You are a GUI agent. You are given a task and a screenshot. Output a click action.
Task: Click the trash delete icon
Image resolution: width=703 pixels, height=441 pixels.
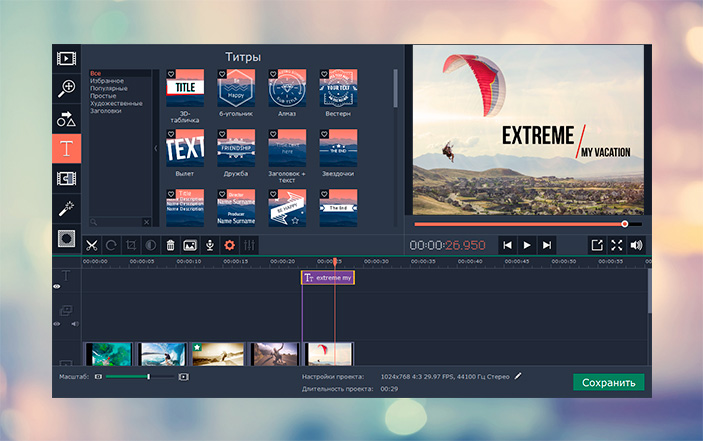point(170,244)
